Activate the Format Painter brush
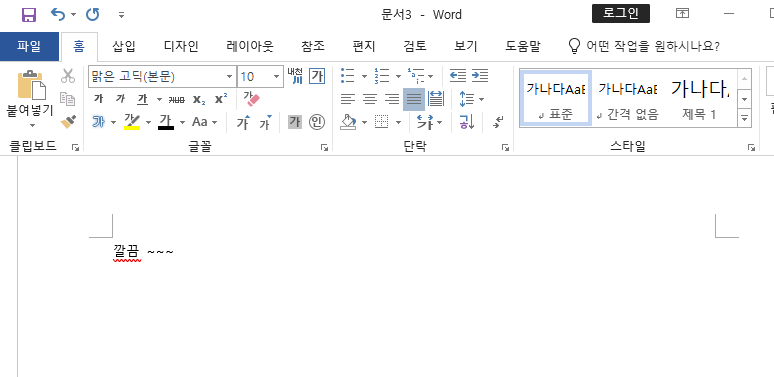The image size is (774, 377). [68, 121]
